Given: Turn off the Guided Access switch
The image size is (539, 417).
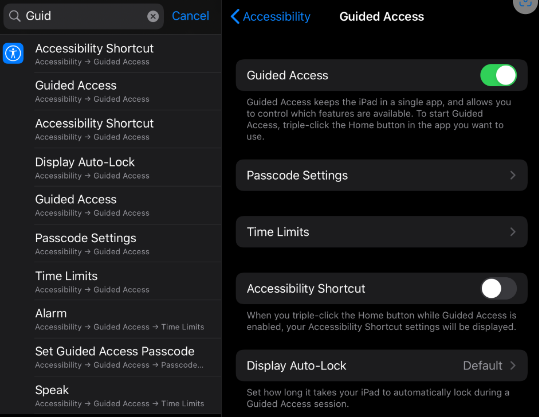Looking at the screenshot, I should point(498,75).
